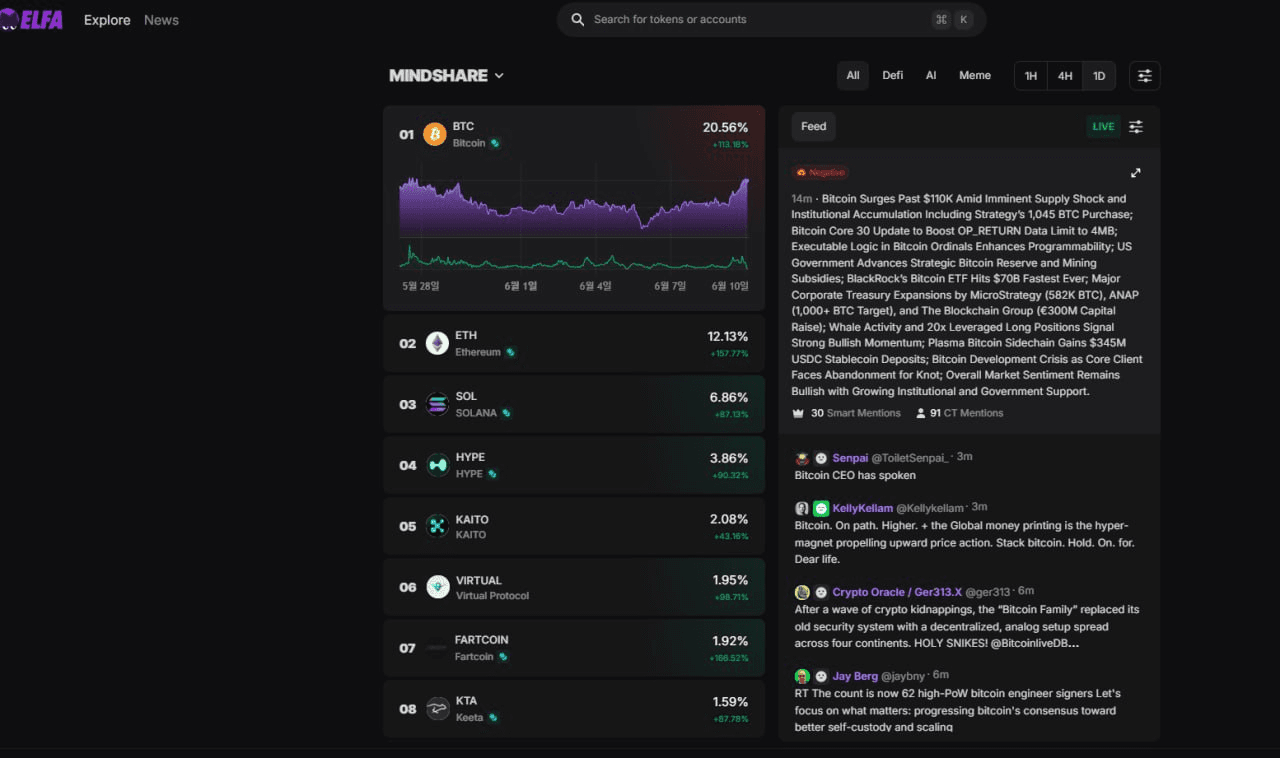Click the badge icon beside Keeta name
The image size is (1280, 758).
(x=493, y=717)
